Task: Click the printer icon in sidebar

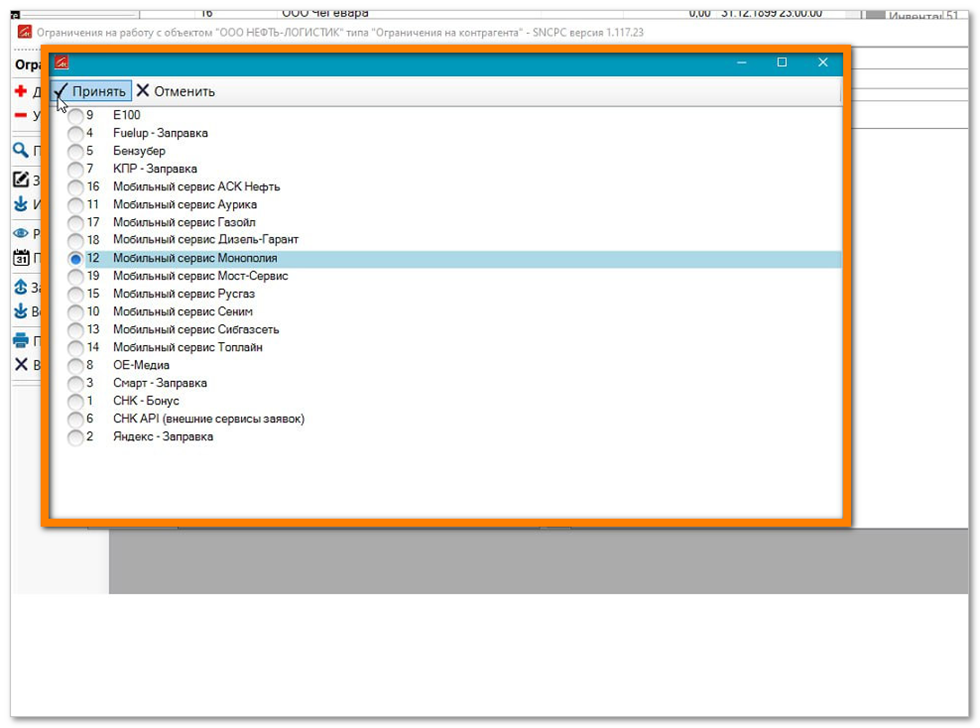Action: point(21,341)
